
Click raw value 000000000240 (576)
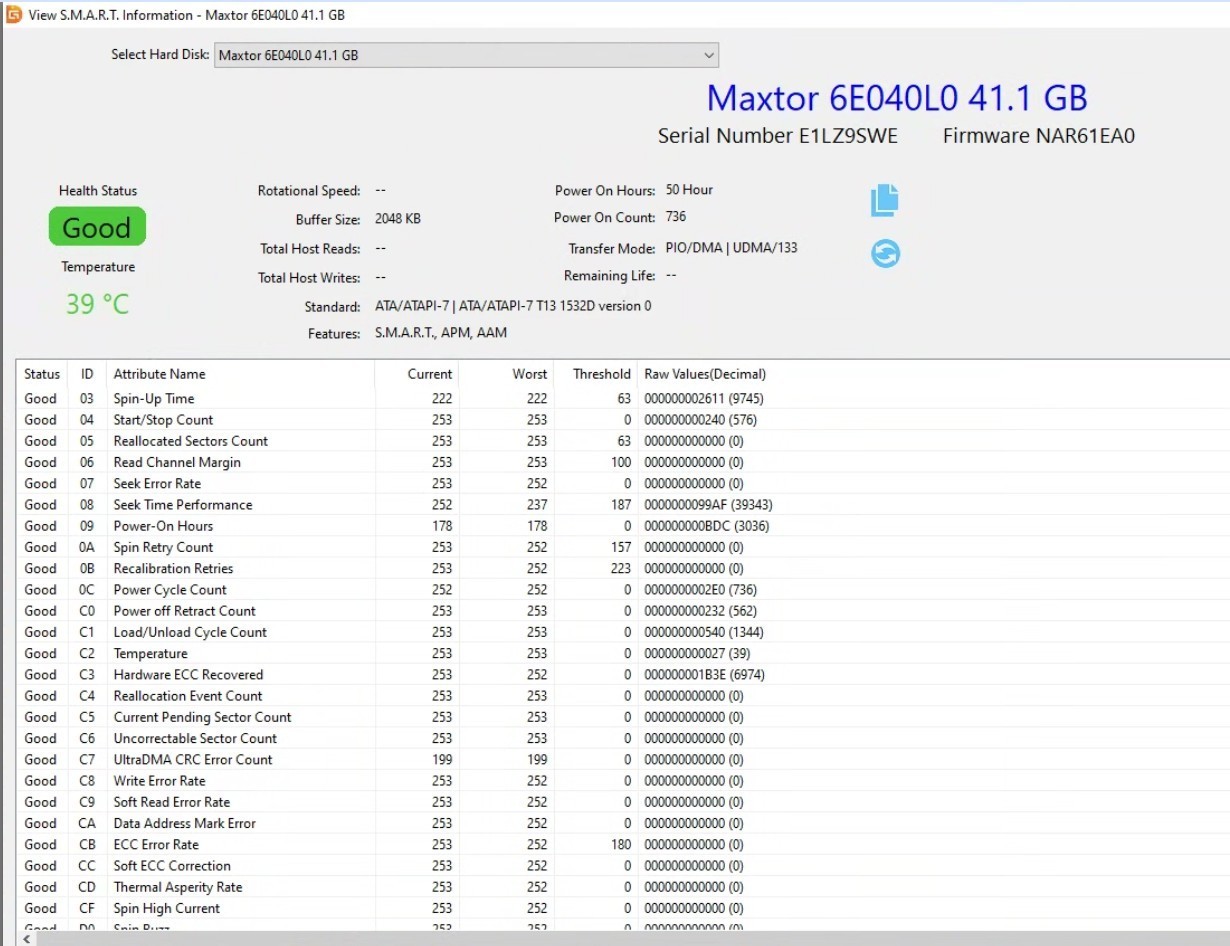tap(701, 420)
